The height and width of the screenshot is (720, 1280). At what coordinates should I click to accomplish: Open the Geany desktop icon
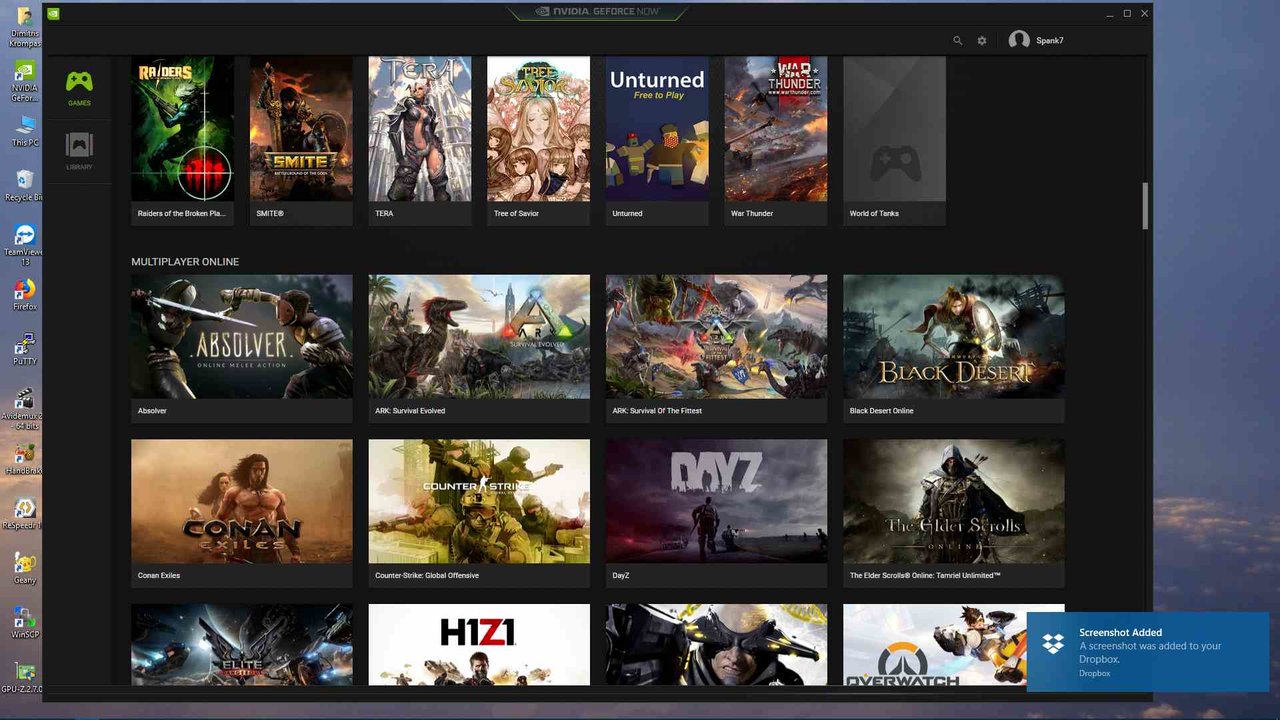(x=24, y=562)
